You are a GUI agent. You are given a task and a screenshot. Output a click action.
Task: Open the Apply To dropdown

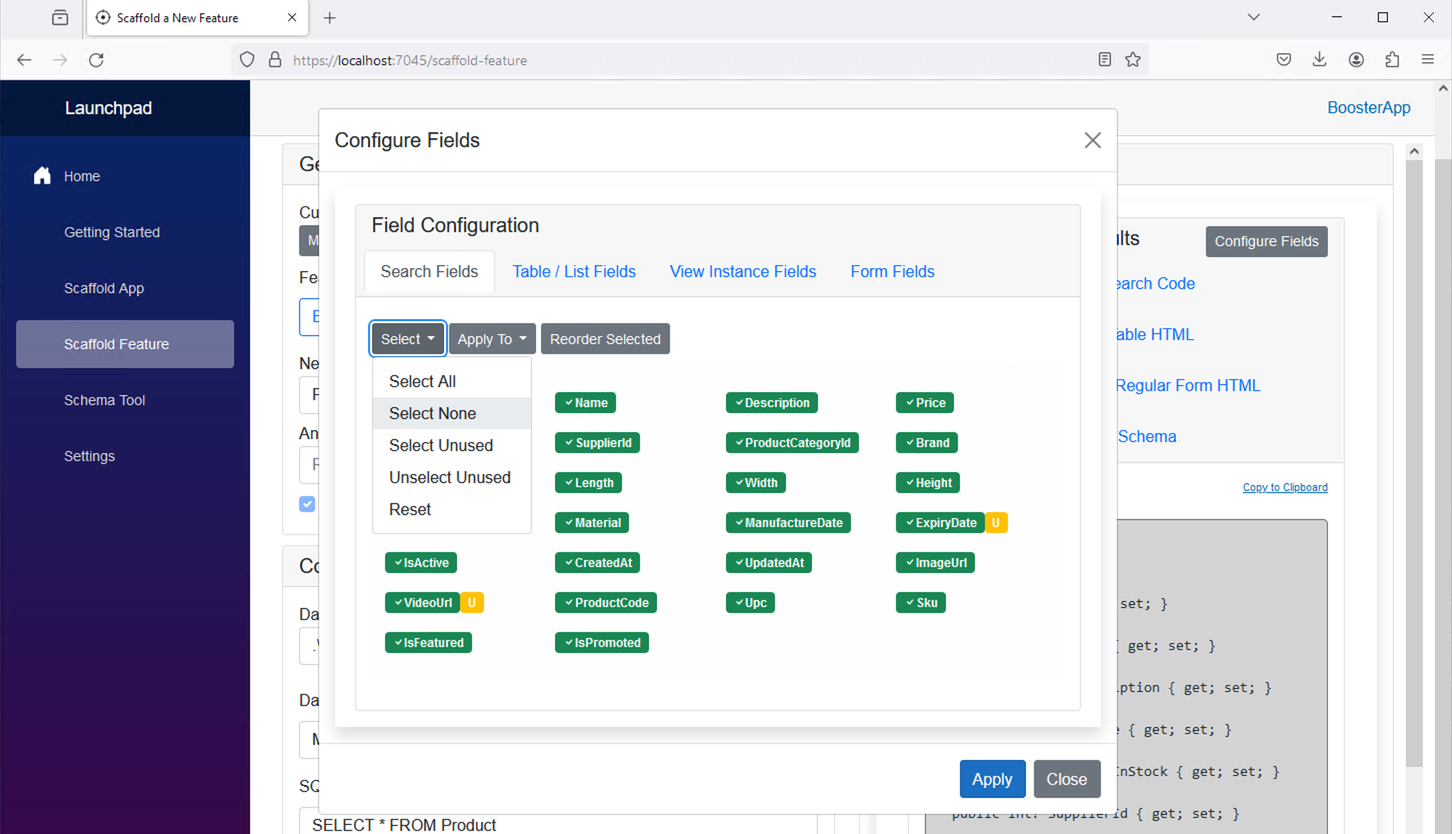tap(492, 339)
